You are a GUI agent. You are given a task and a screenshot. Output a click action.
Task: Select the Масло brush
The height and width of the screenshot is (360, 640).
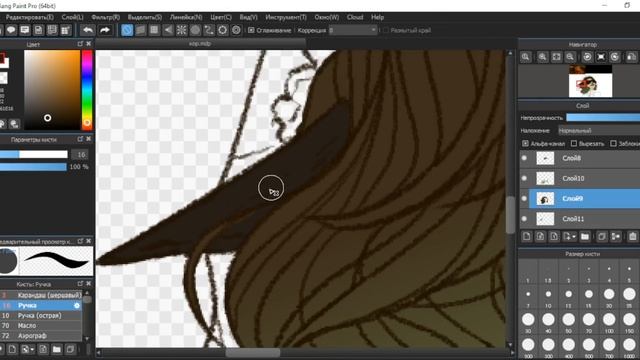click(x=41, y=326)
